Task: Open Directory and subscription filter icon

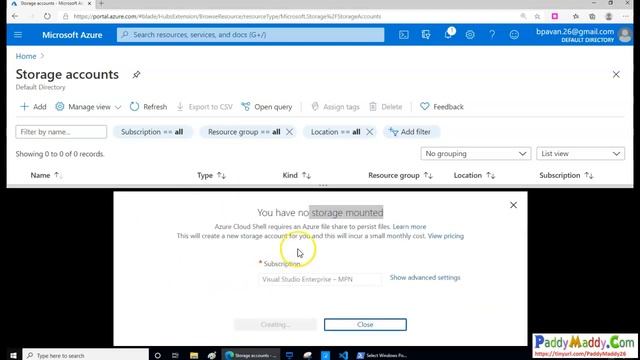Action: 426,35
